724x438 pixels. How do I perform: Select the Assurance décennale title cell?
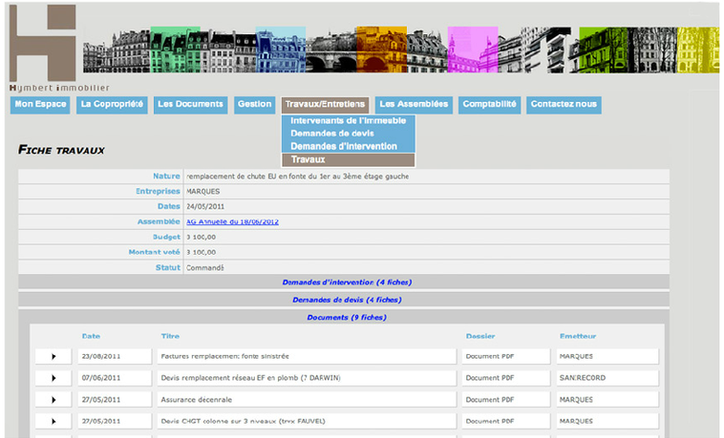tap(306, 400)
